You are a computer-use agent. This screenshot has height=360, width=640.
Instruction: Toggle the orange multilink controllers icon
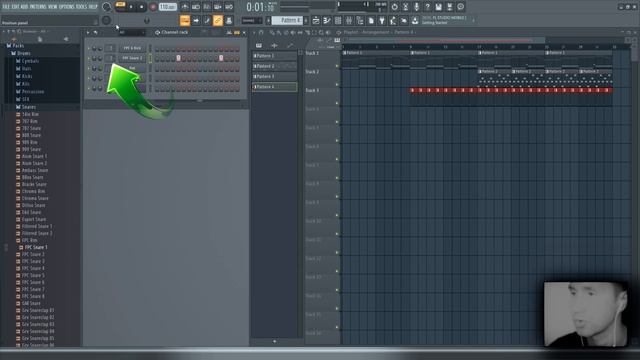[218, 20]
